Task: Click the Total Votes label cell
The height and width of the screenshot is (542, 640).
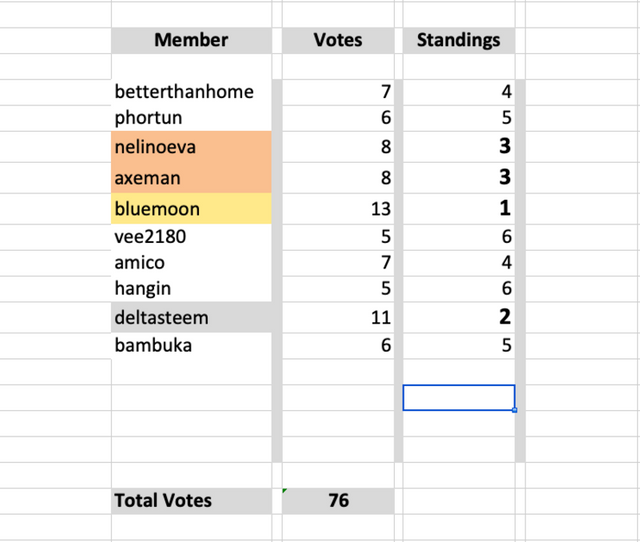Action: click(191, 501)
